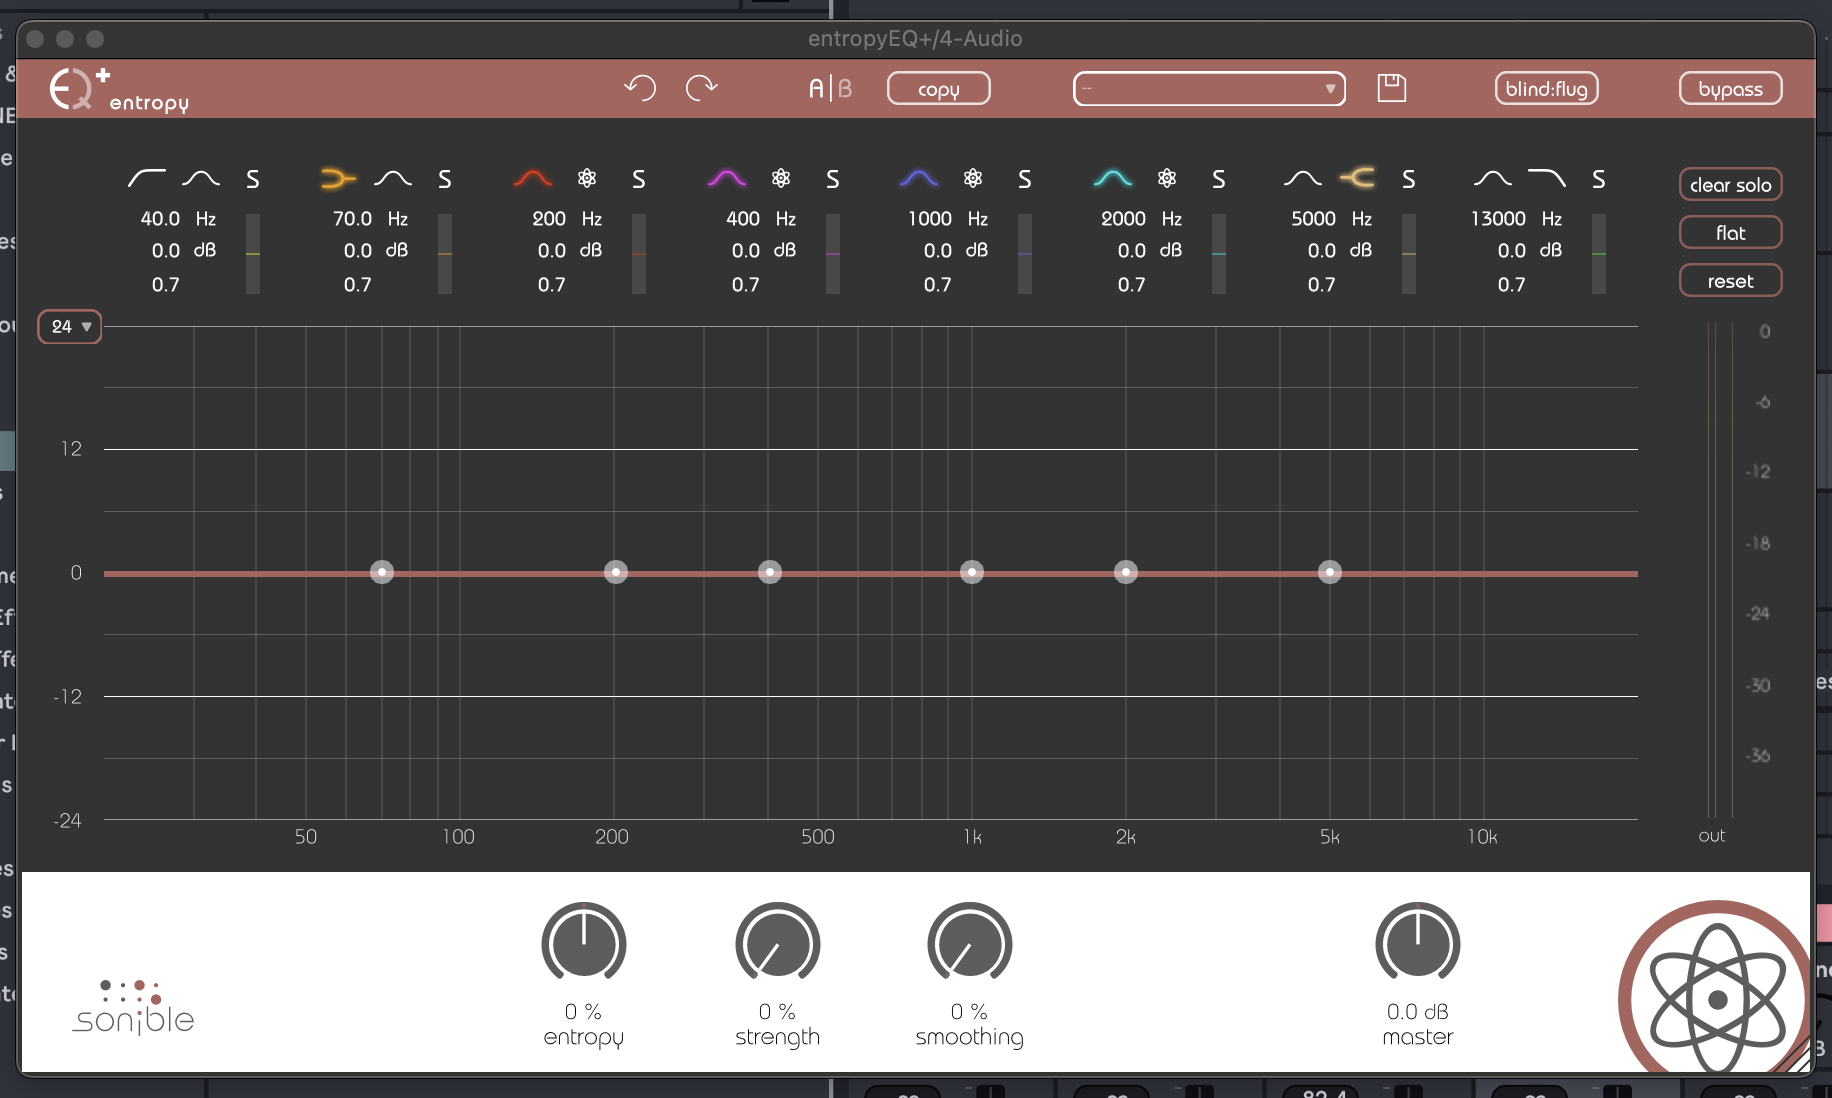1832x1098 pixels.
Task: Select low-cut filter shape for 40 Hz band
Action: pyautogui.click(x=147, y=179)
